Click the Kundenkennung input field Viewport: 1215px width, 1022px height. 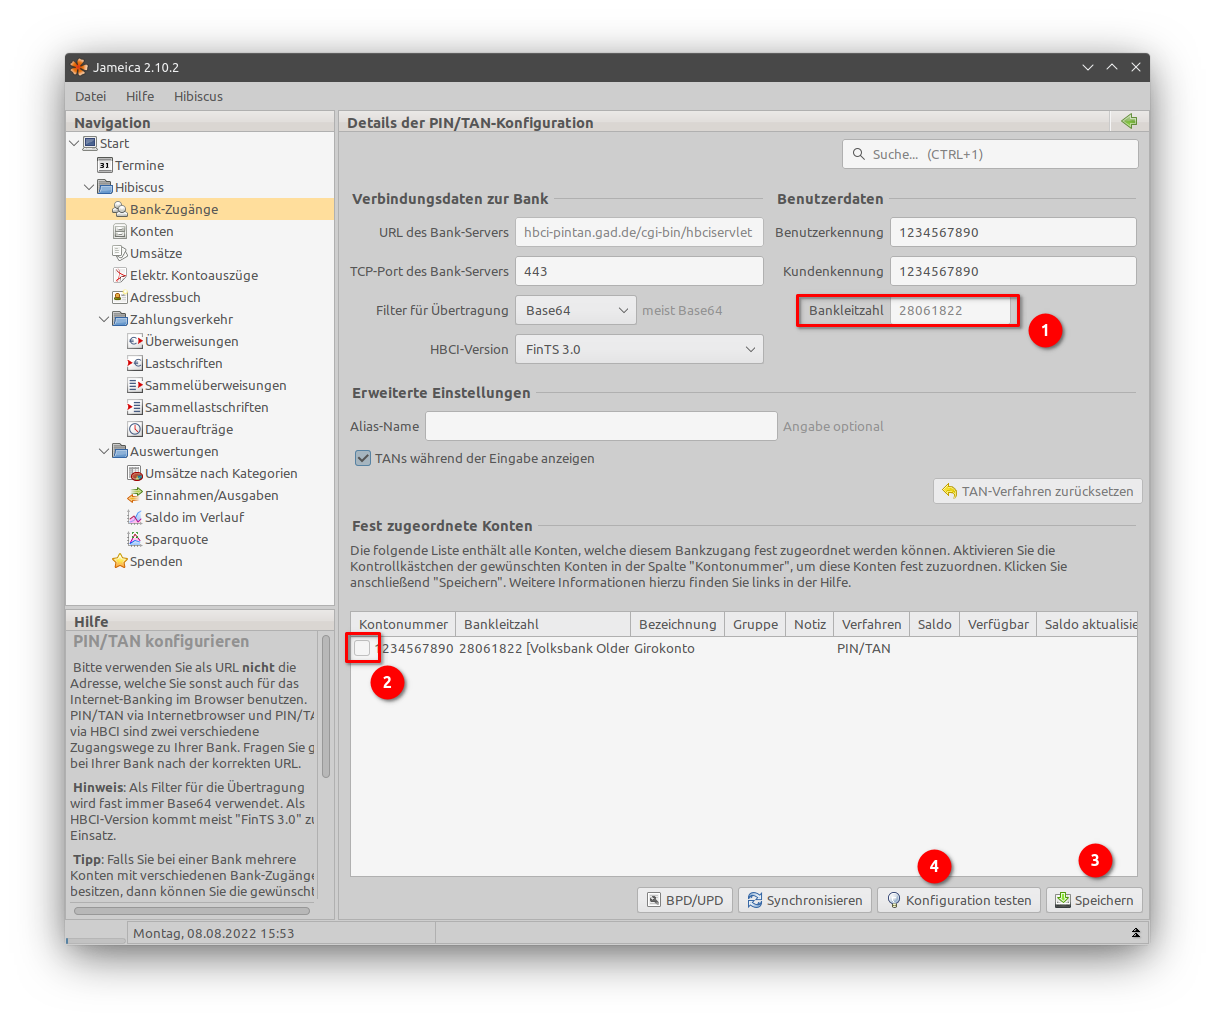pos(1013,271)
